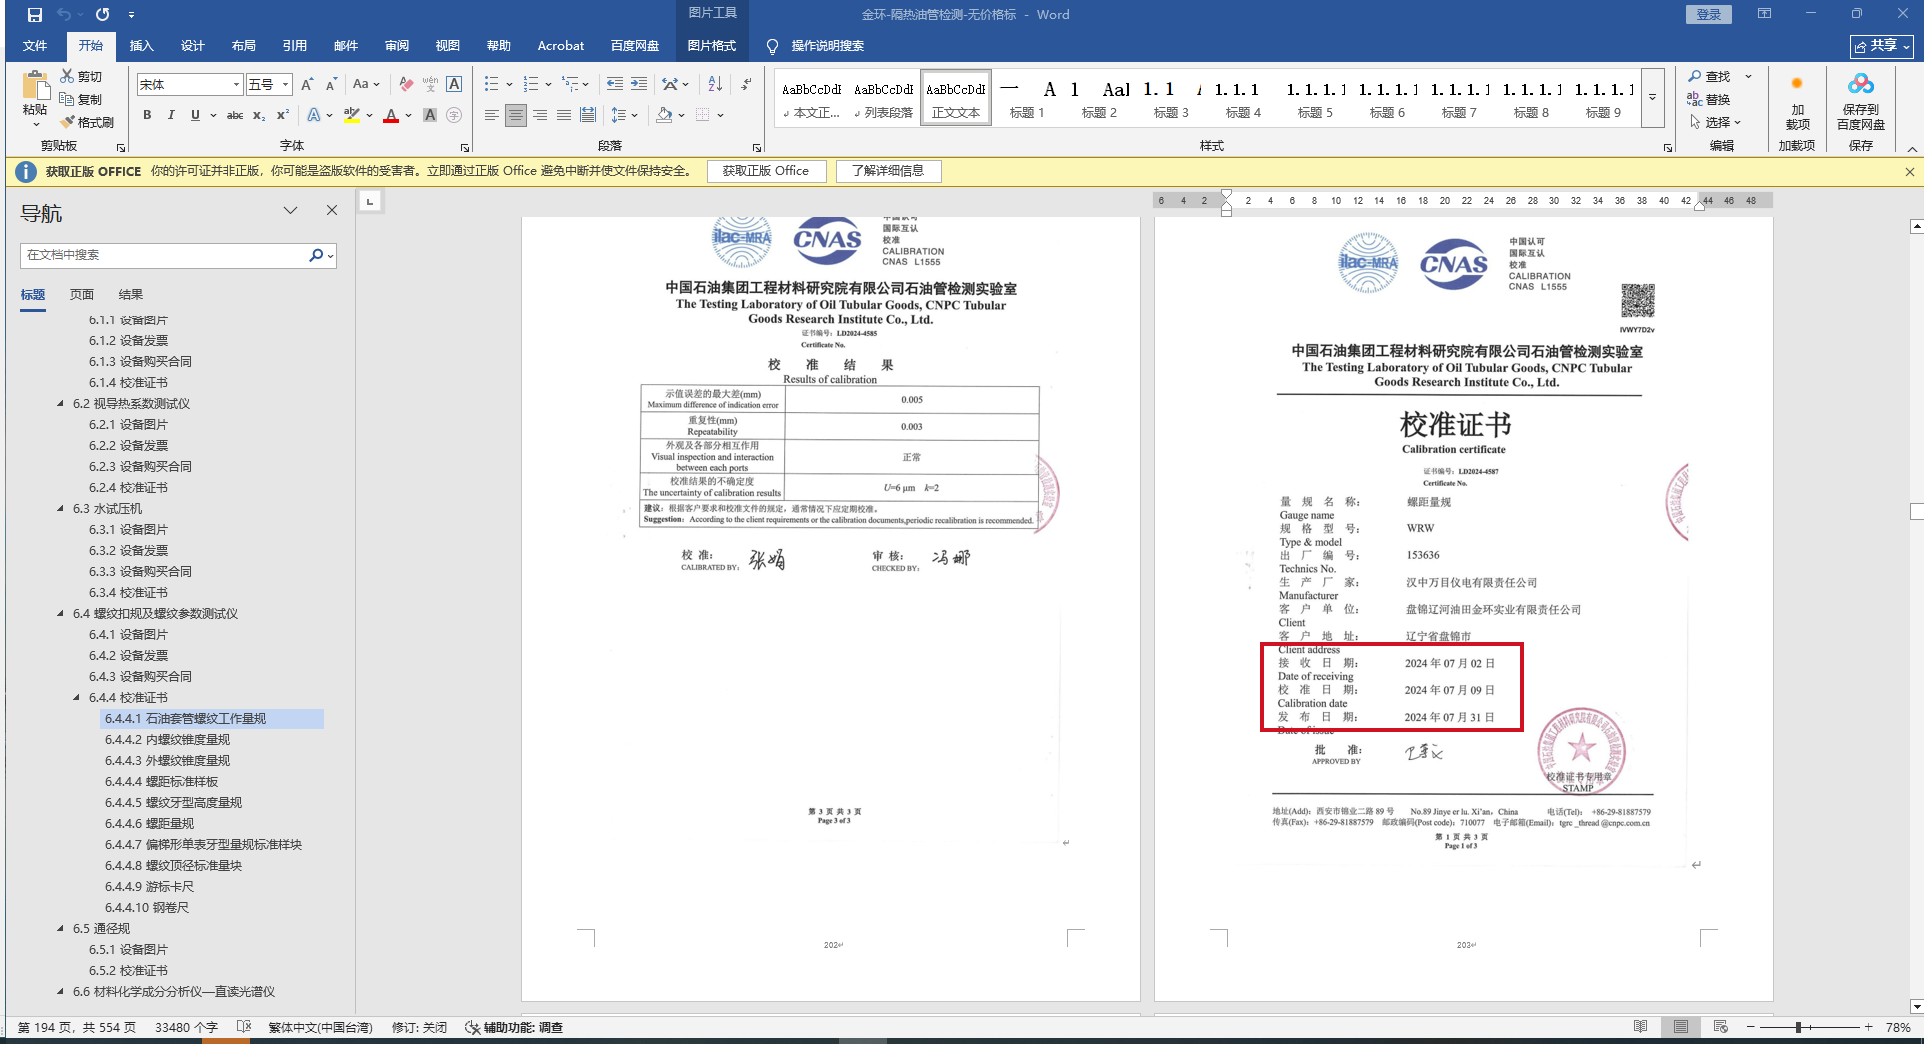
Task: Apply the 列表段落 style
Action: click(x=884, y=98)
